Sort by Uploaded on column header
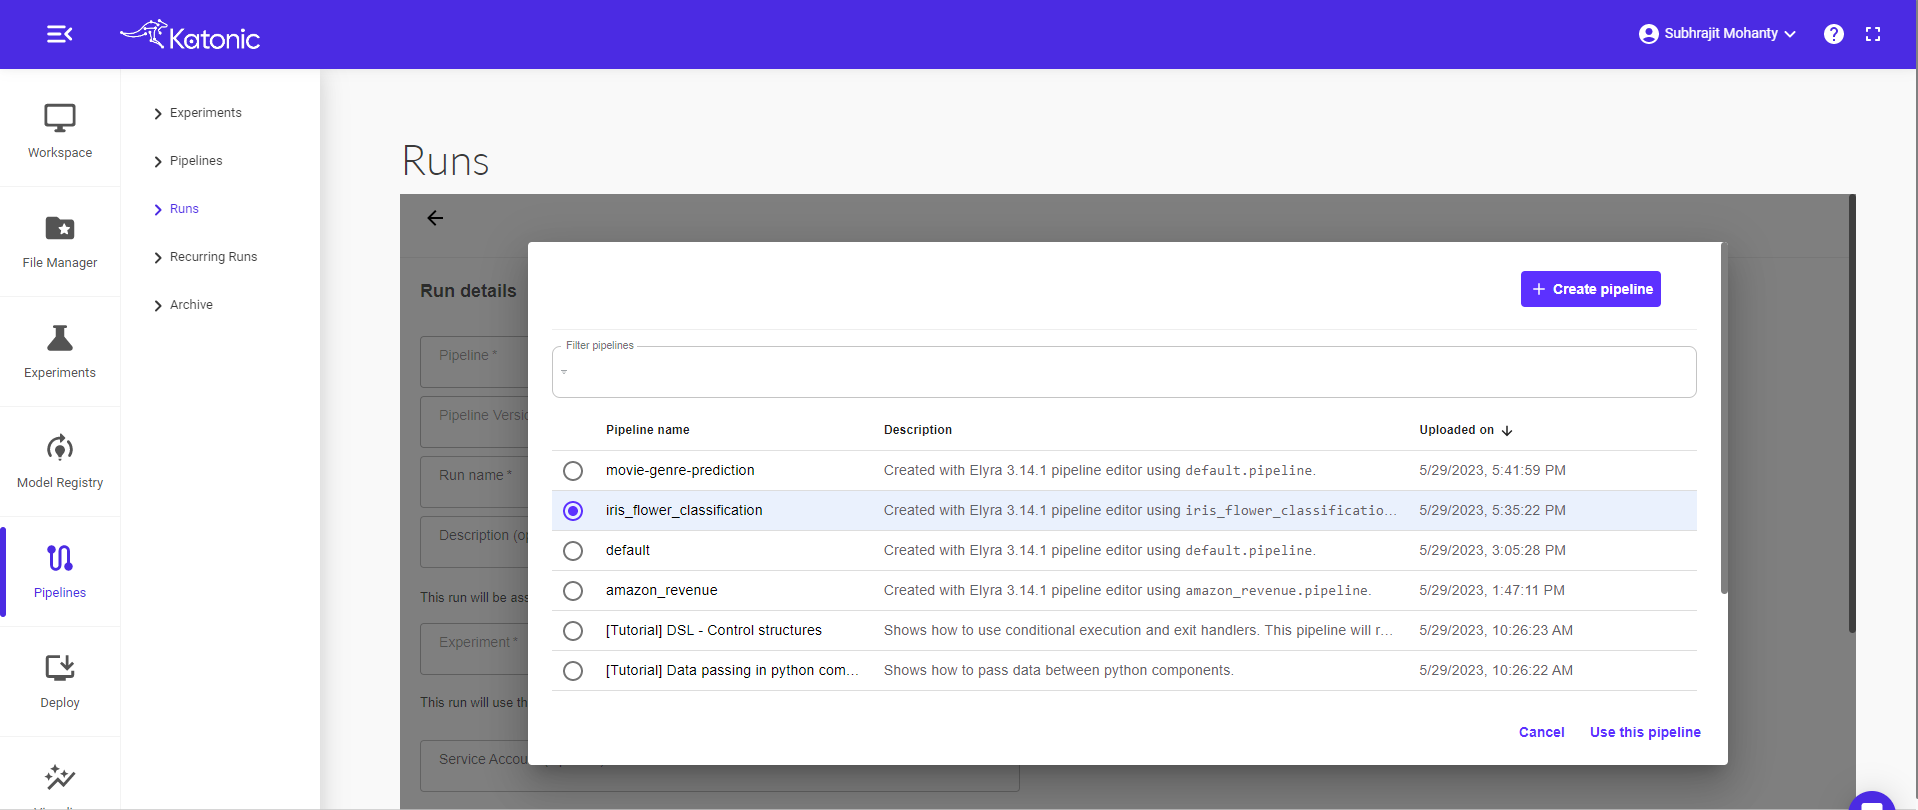Image resolution: width=1918 pixels, height=810 pixels. (1457, 430)
